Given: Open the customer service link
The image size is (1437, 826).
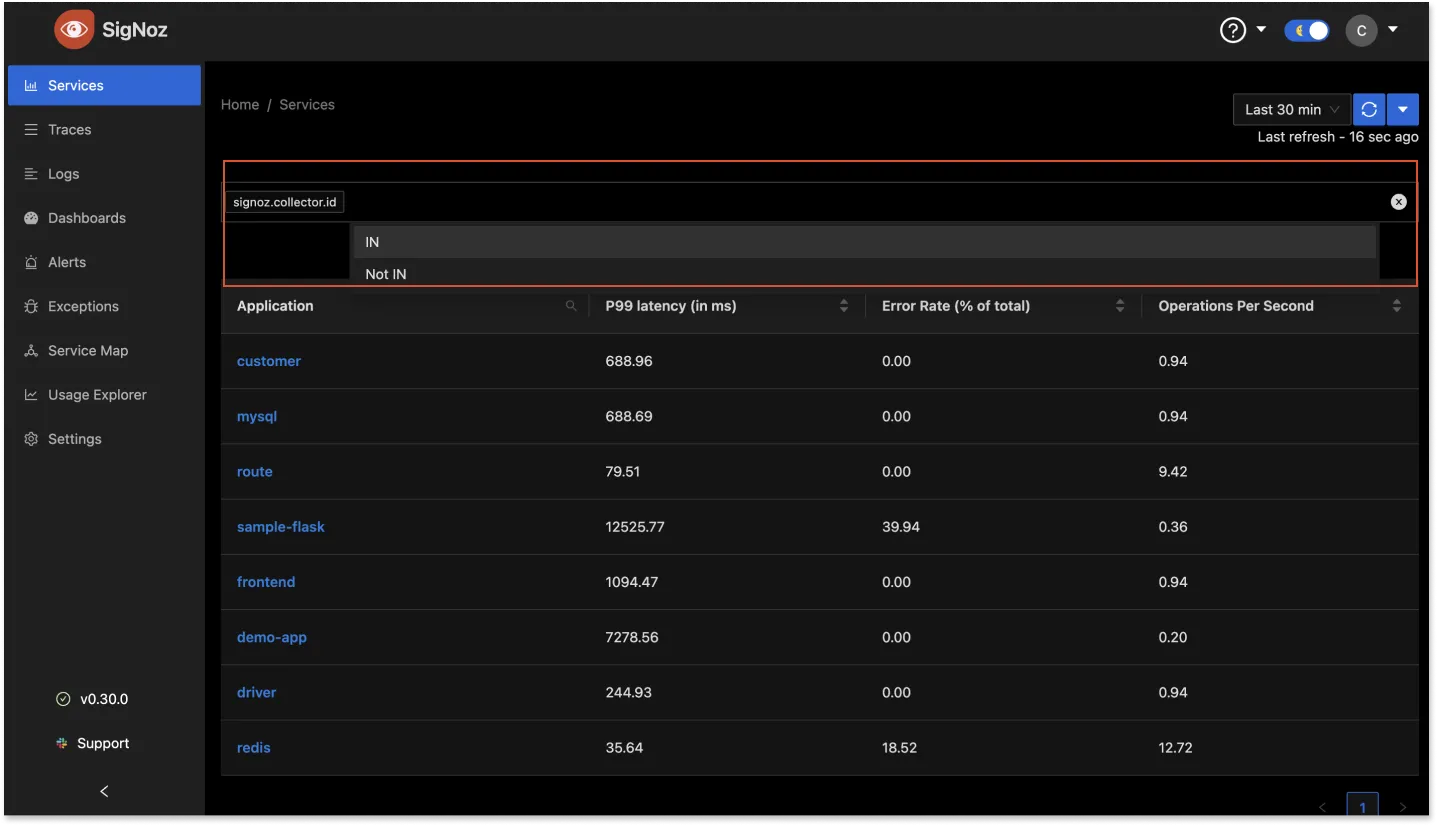Looking at the screenshot, I should coord(269,361).
